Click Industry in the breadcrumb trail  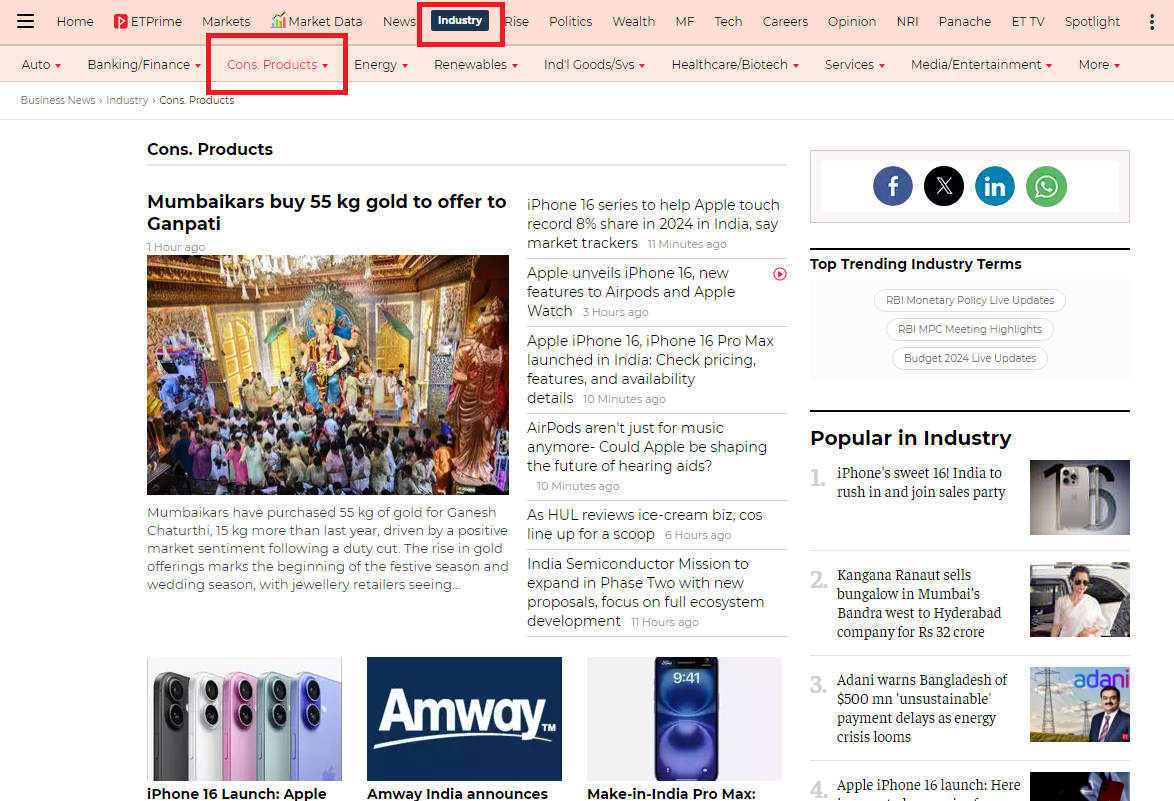(x=127, y=100)
